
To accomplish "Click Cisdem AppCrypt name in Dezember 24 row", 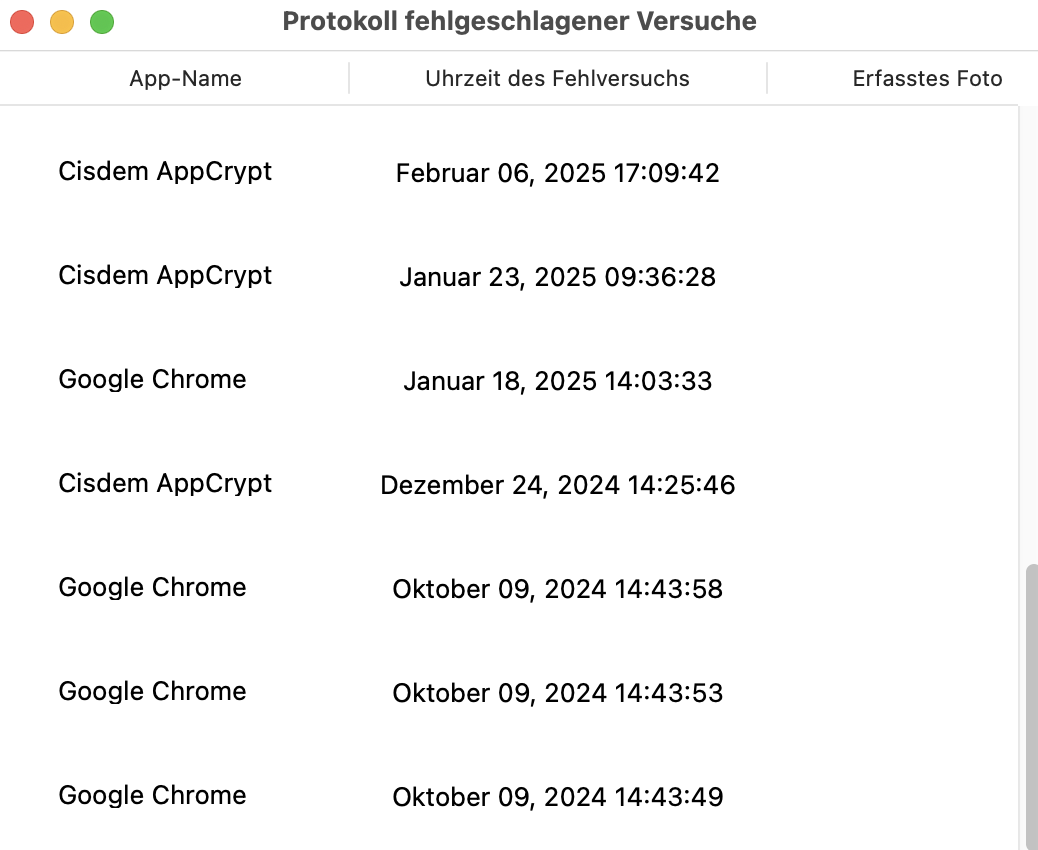I will (x=165, y=484).
